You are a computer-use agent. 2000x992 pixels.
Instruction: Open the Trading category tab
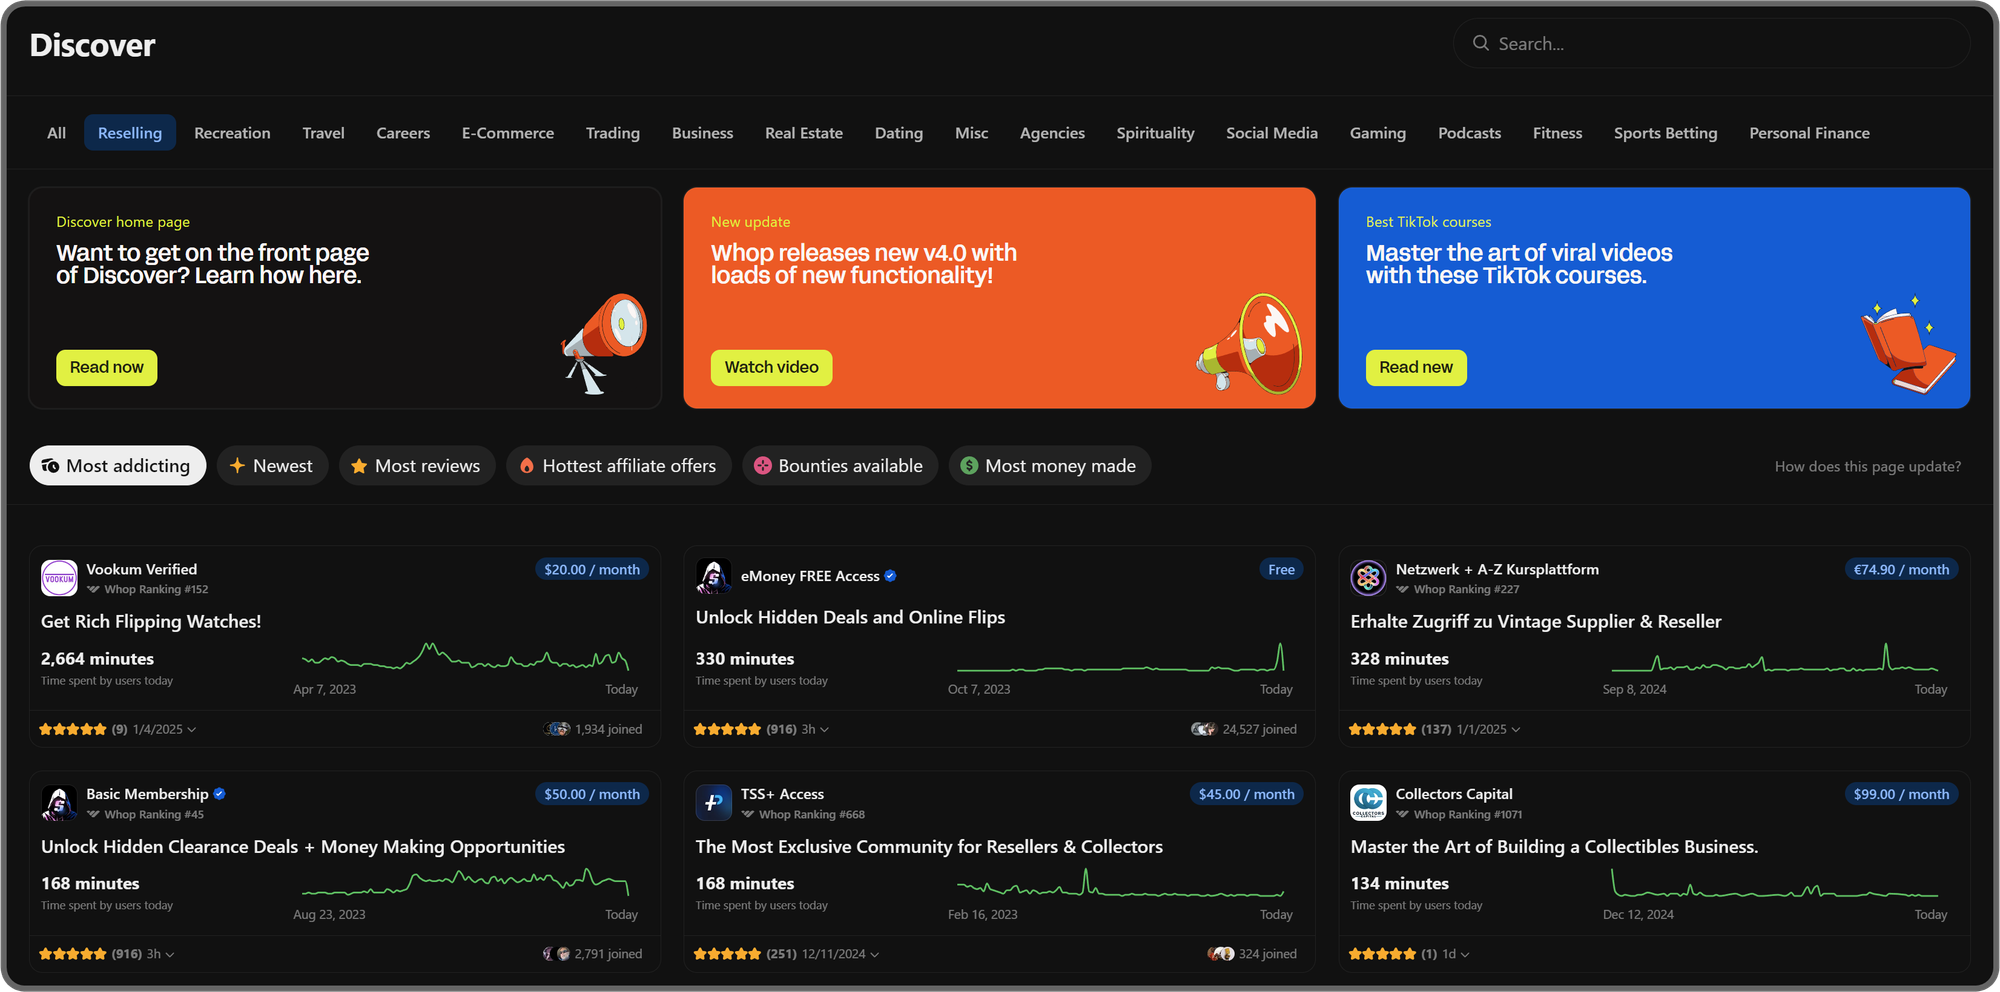(613, 133)
